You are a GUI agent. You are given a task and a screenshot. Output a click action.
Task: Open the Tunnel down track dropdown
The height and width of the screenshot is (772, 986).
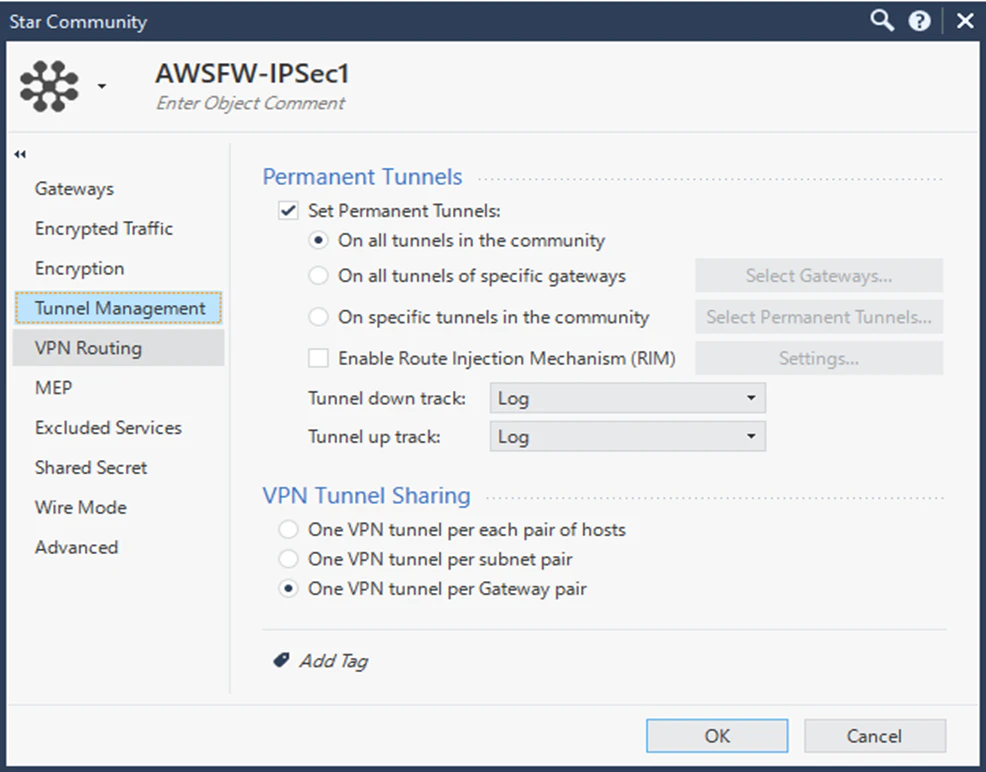click(x=628, y=398)
